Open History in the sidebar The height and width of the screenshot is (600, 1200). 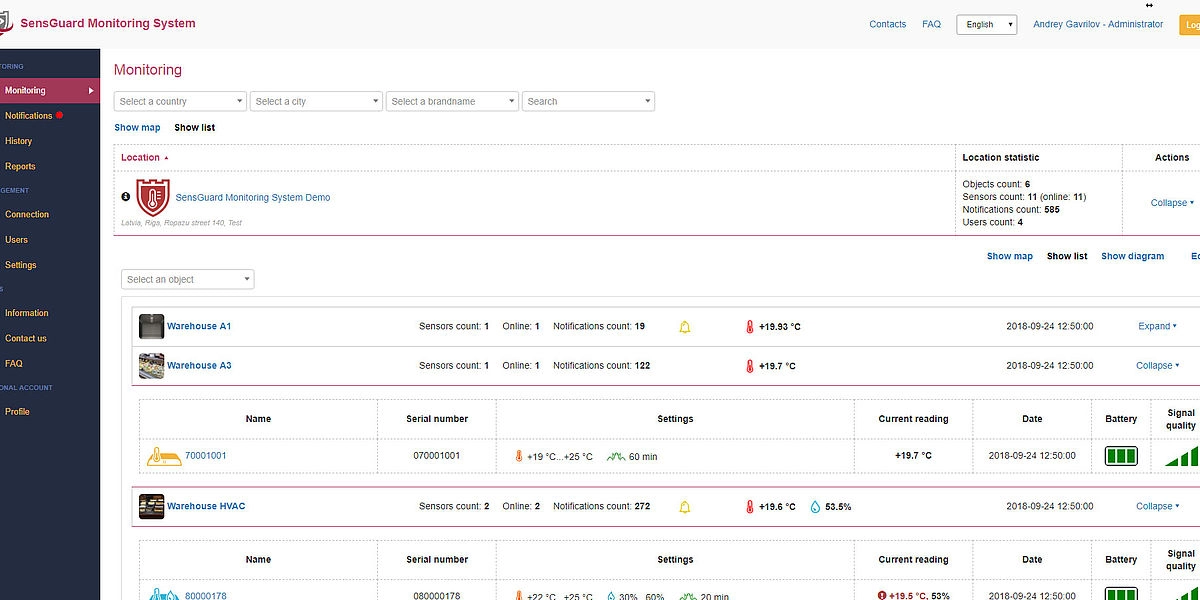tap(18, 141)
